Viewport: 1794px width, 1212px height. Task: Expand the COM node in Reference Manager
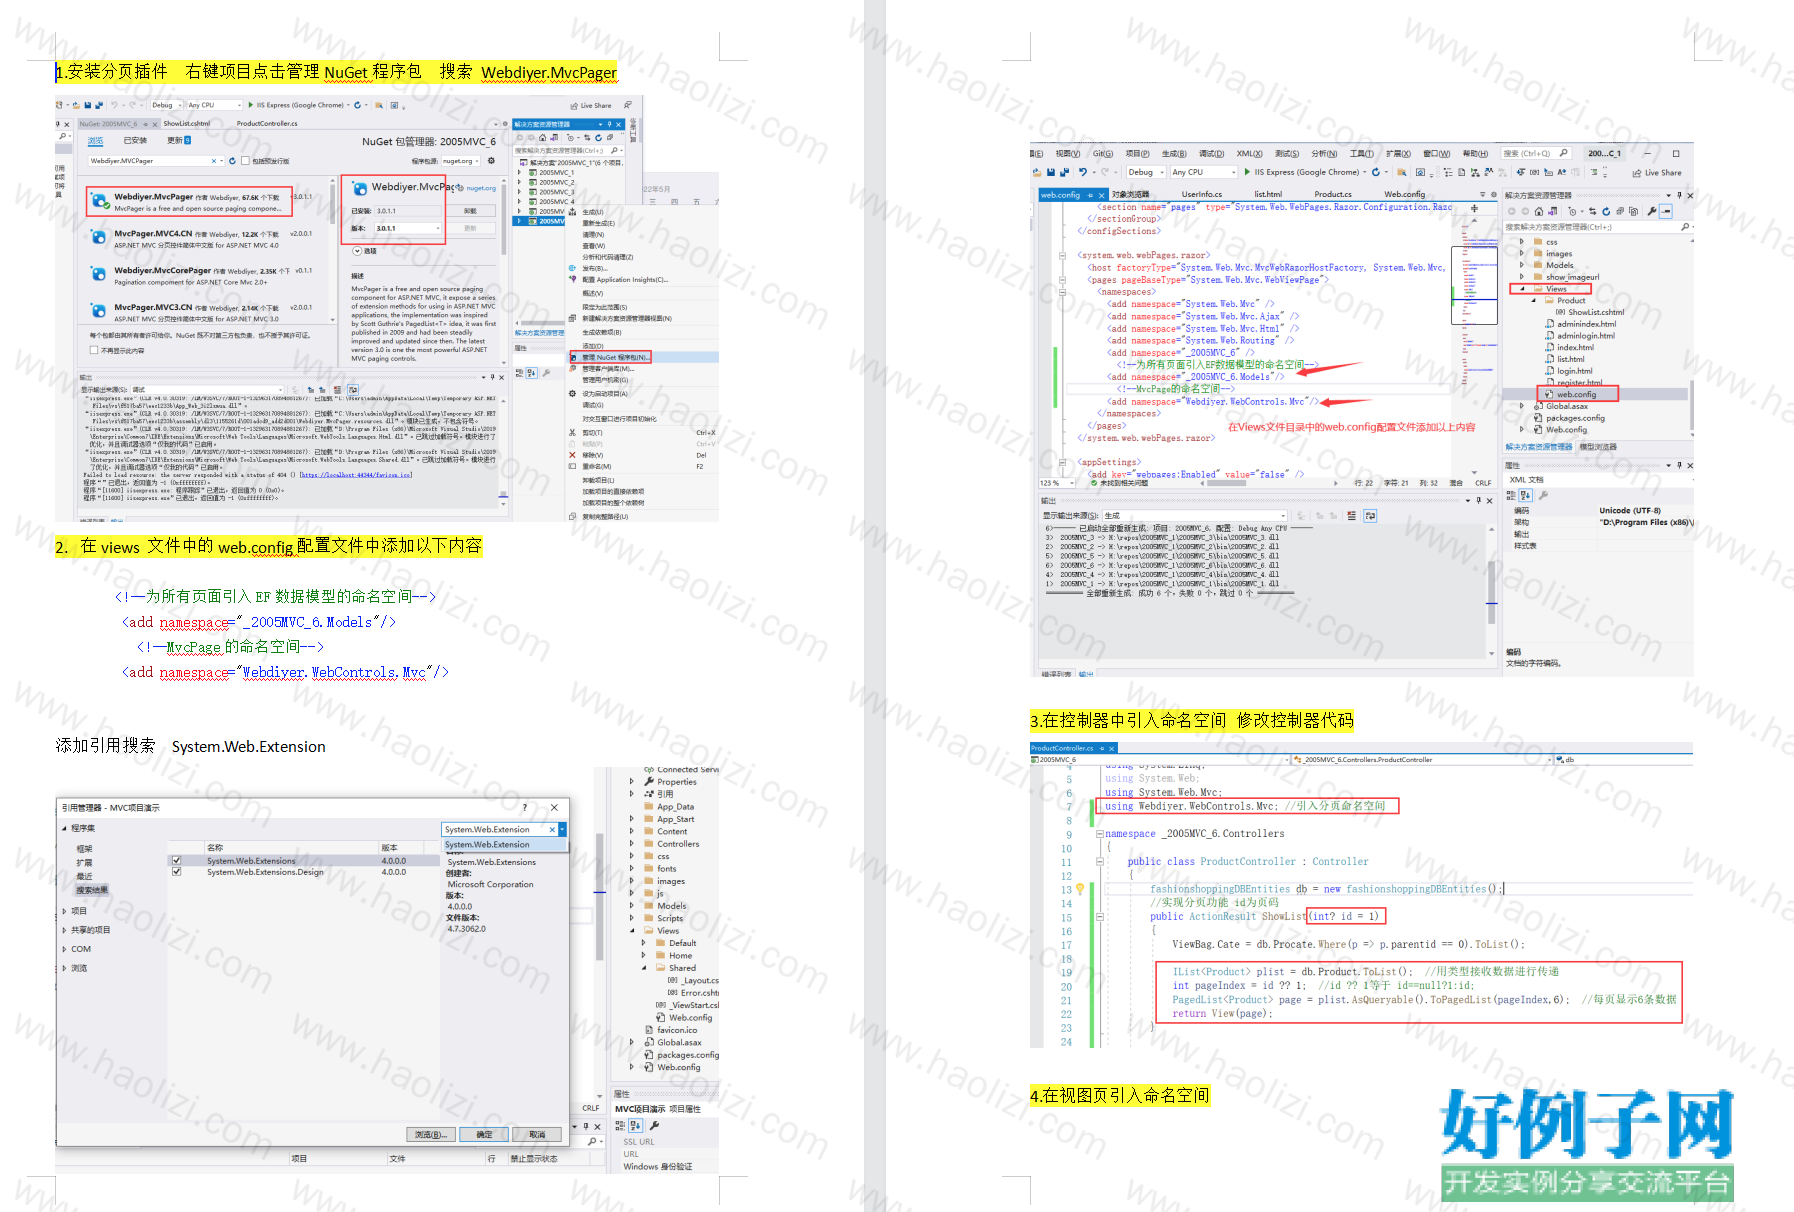[x=65, y=949]
